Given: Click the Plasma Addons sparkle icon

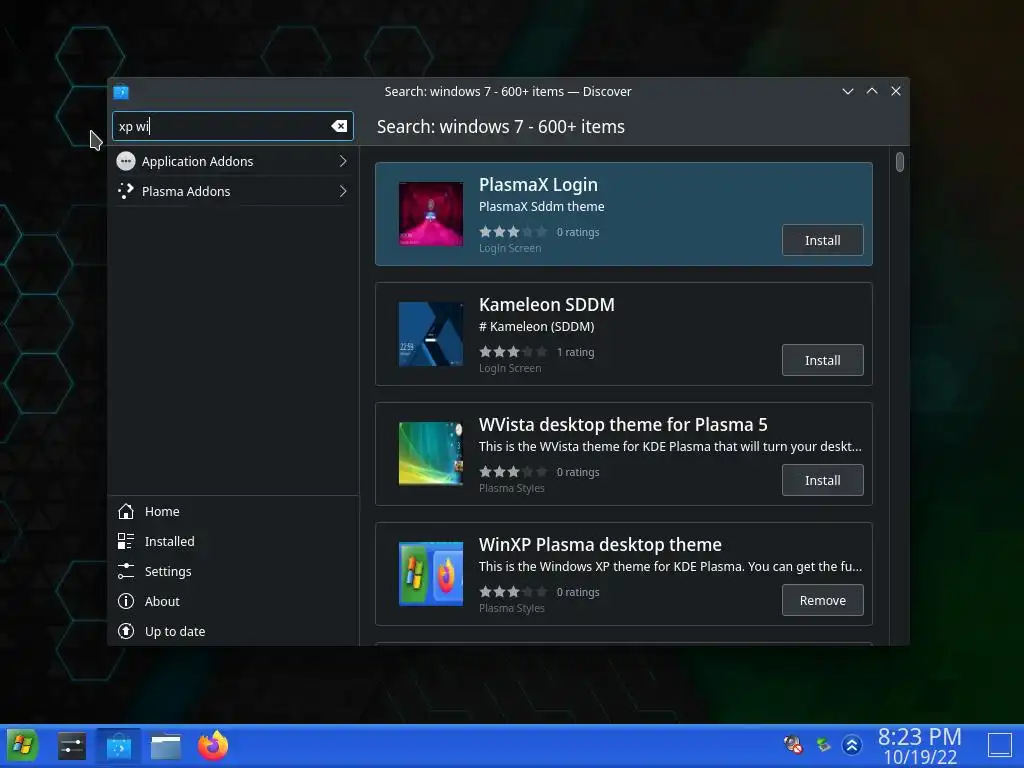Looking at the screenshot, I should (x=126, y=191).
